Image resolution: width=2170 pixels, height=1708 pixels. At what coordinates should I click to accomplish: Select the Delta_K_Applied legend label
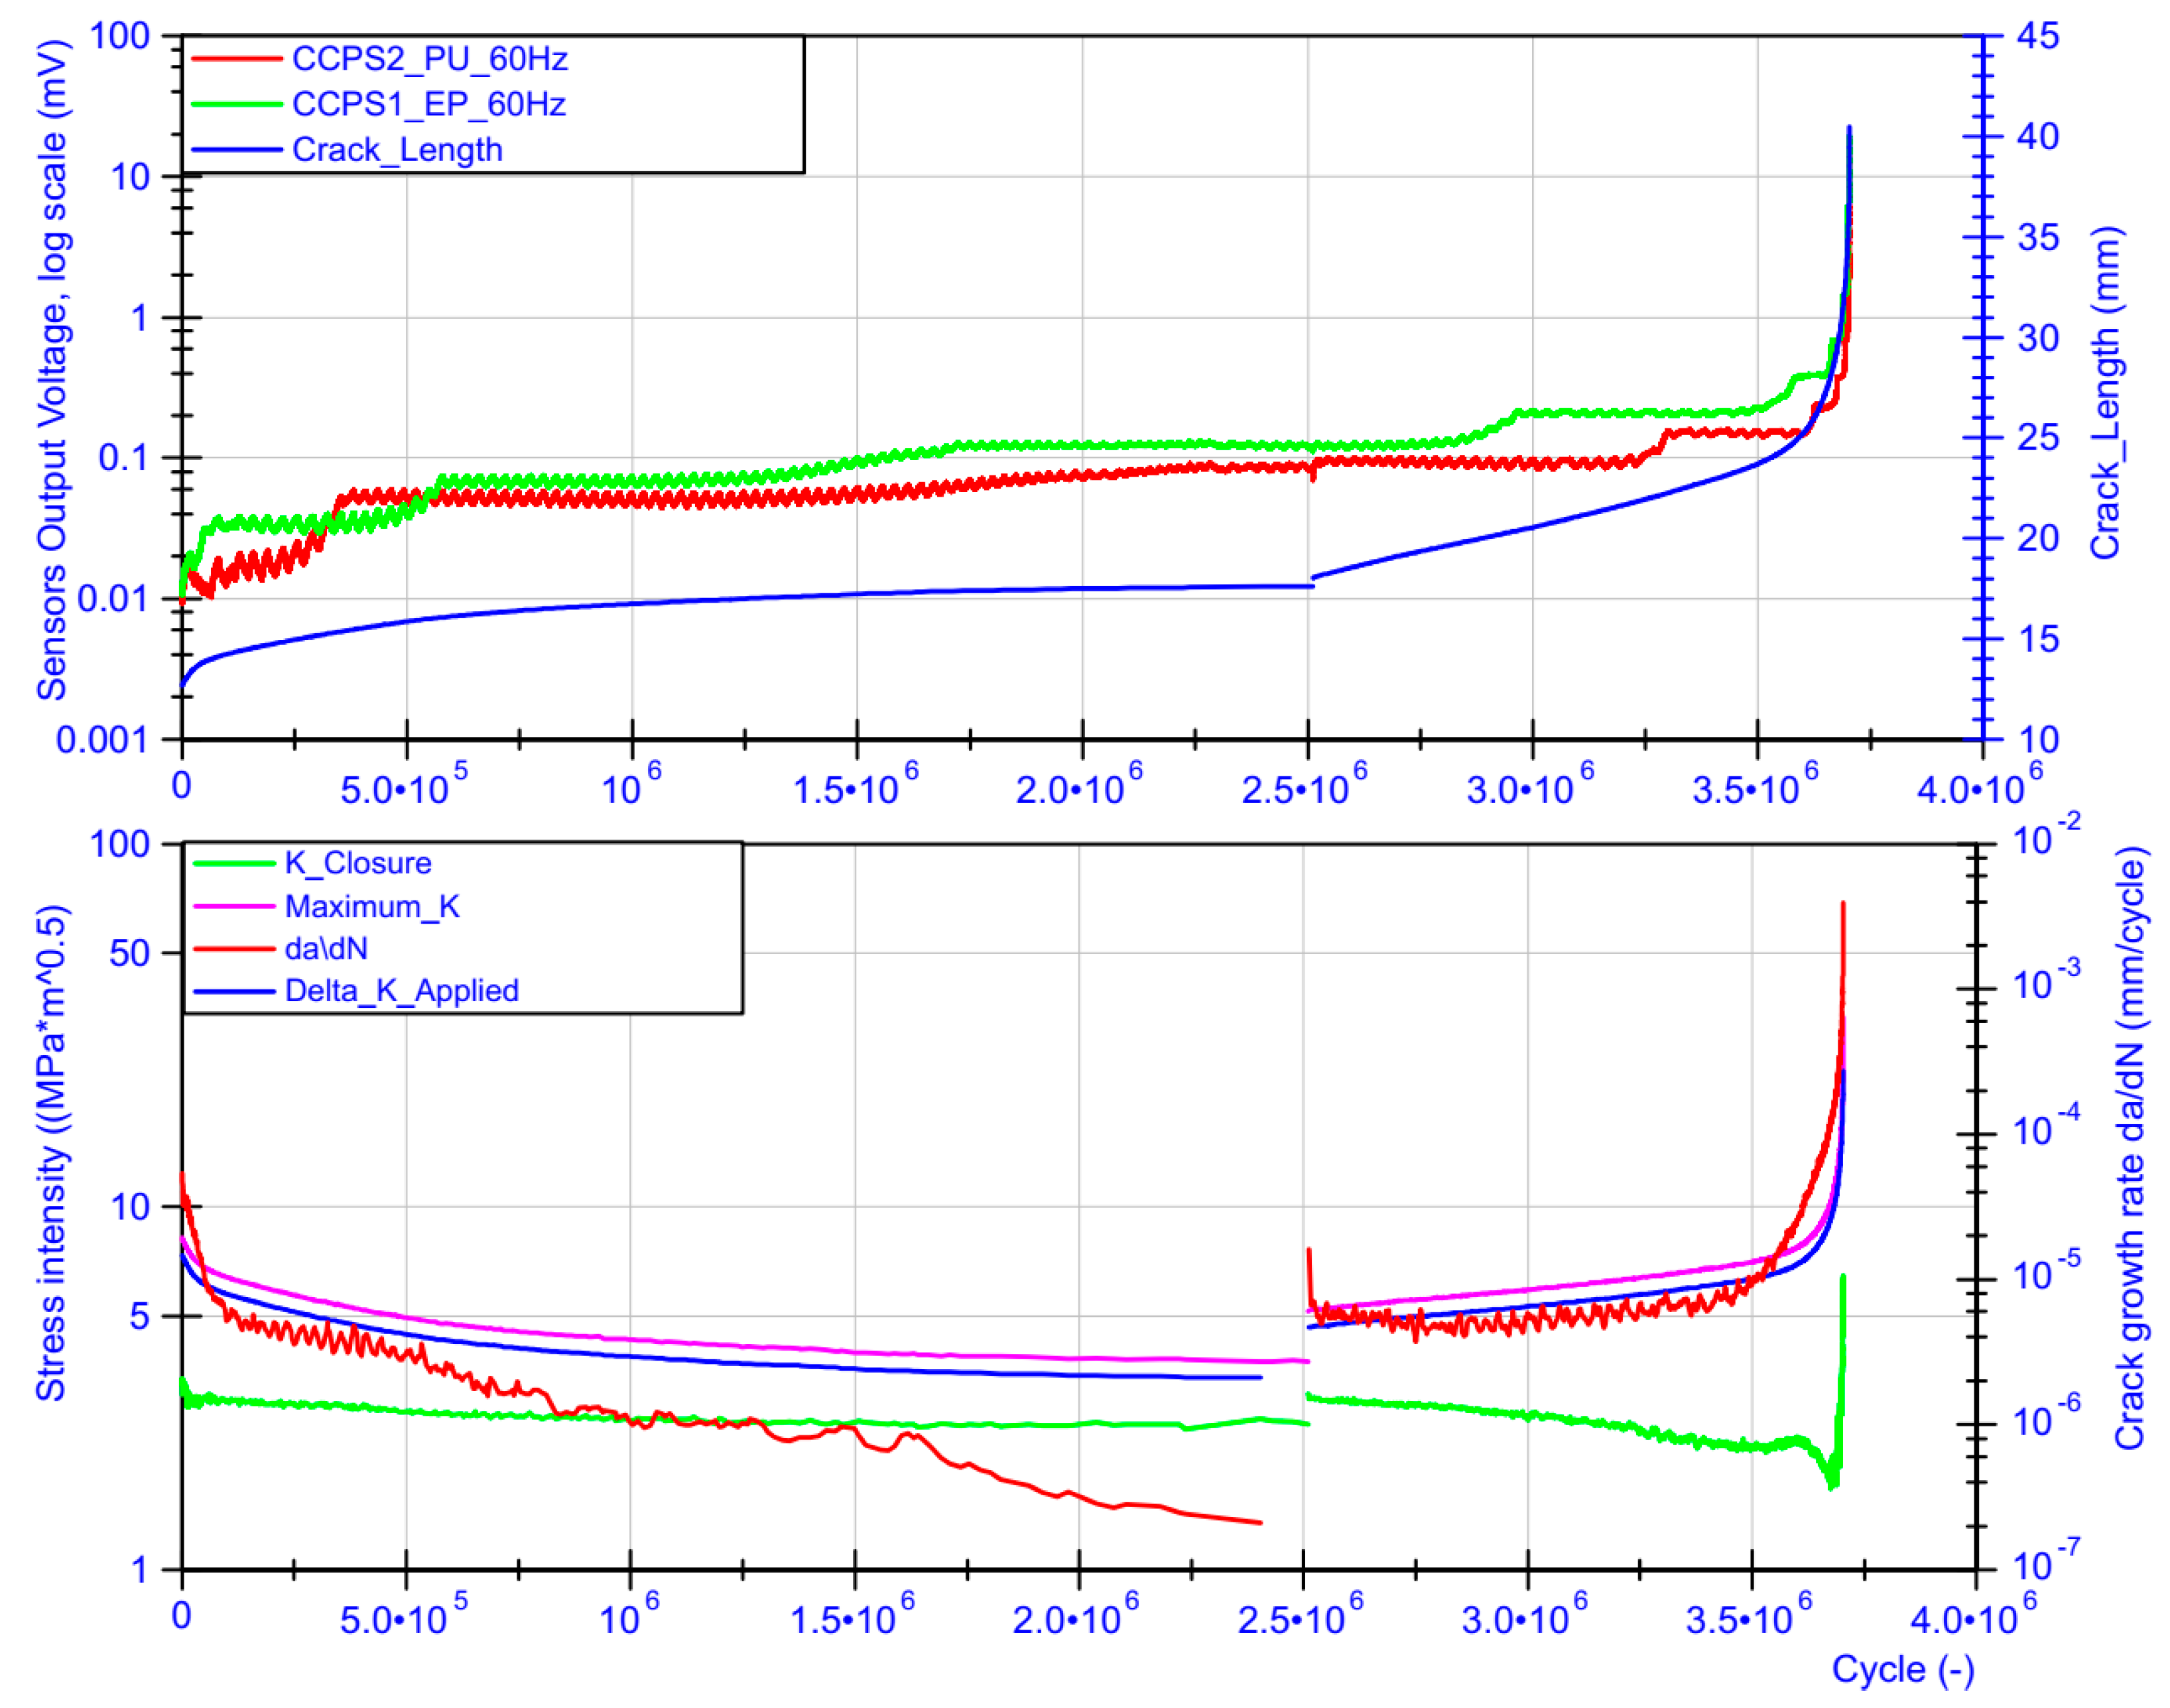pyautogui.click(x=401, y=992)
